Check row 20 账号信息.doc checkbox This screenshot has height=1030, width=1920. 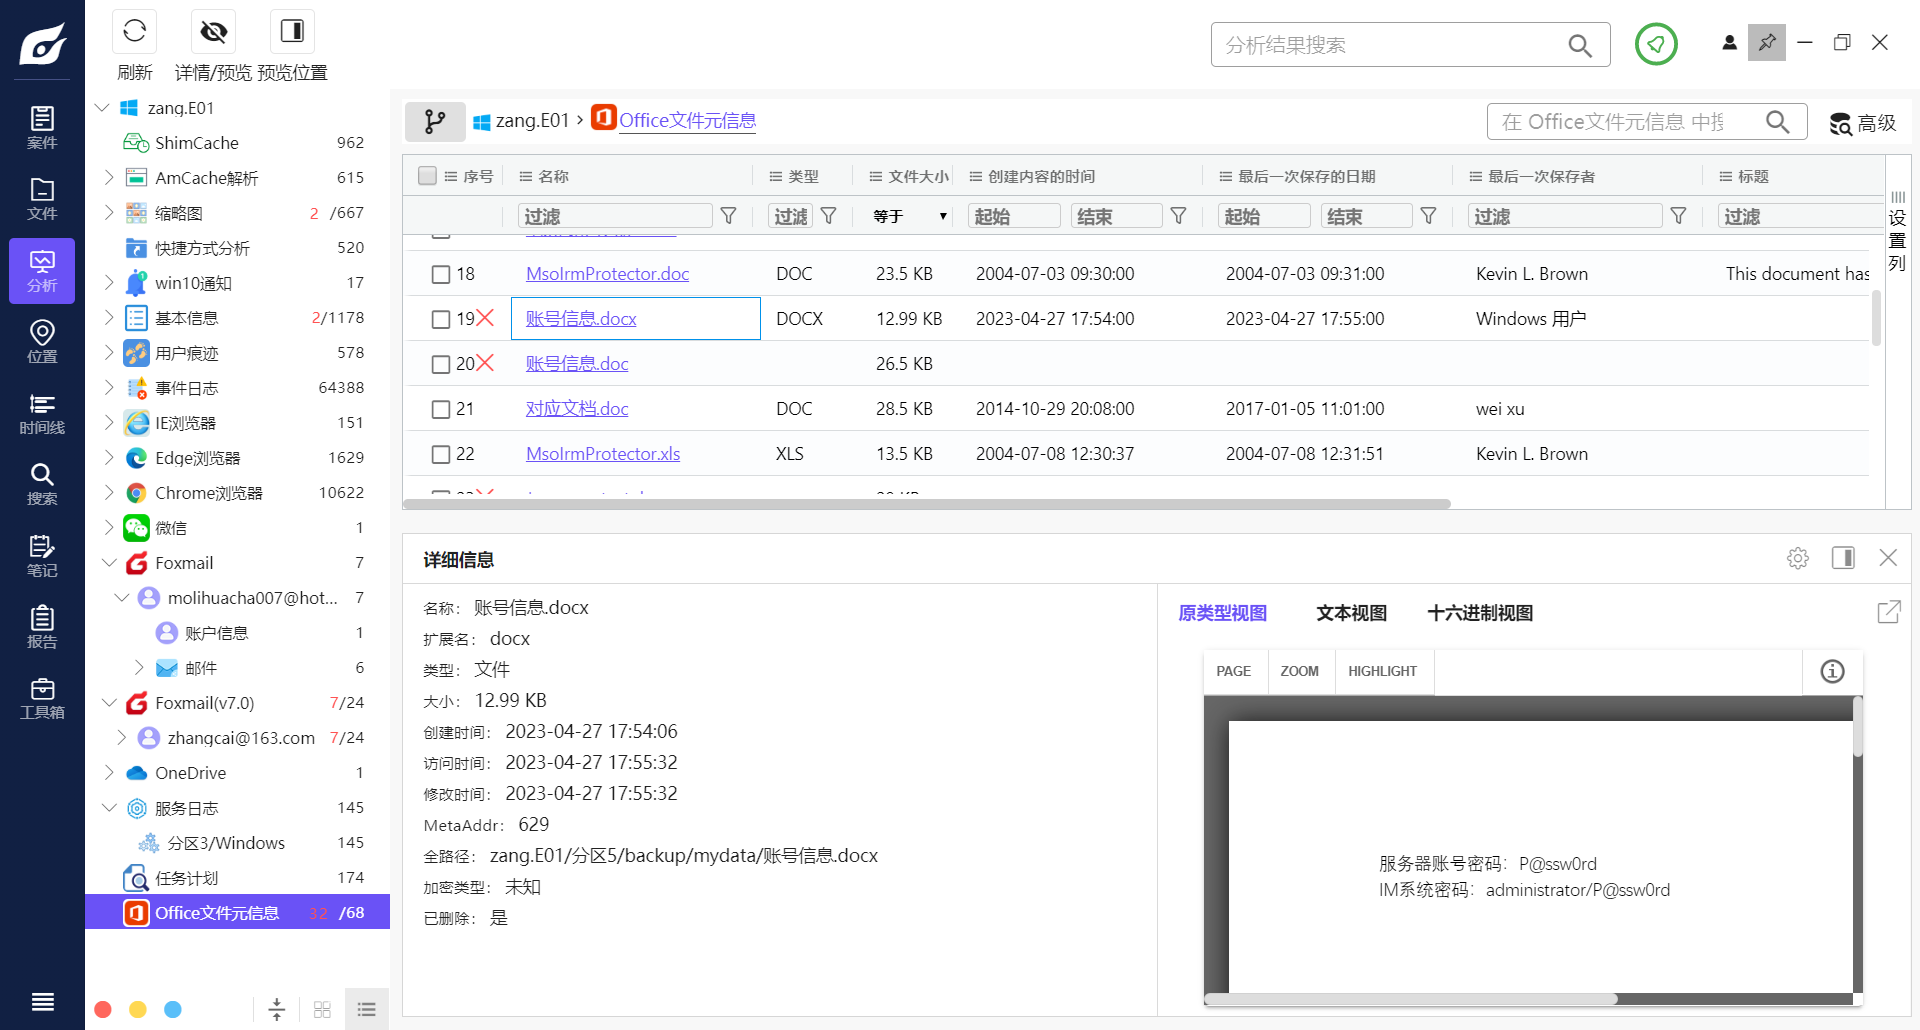click(x=440, y=364)
